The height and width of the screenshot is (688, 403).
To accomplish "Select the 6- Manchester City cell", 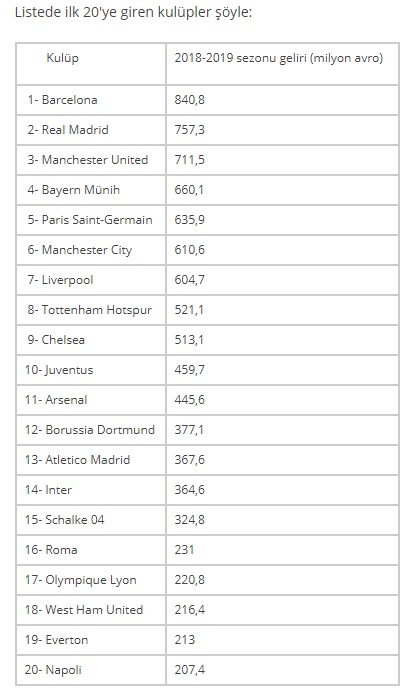I will coord(91,250).
